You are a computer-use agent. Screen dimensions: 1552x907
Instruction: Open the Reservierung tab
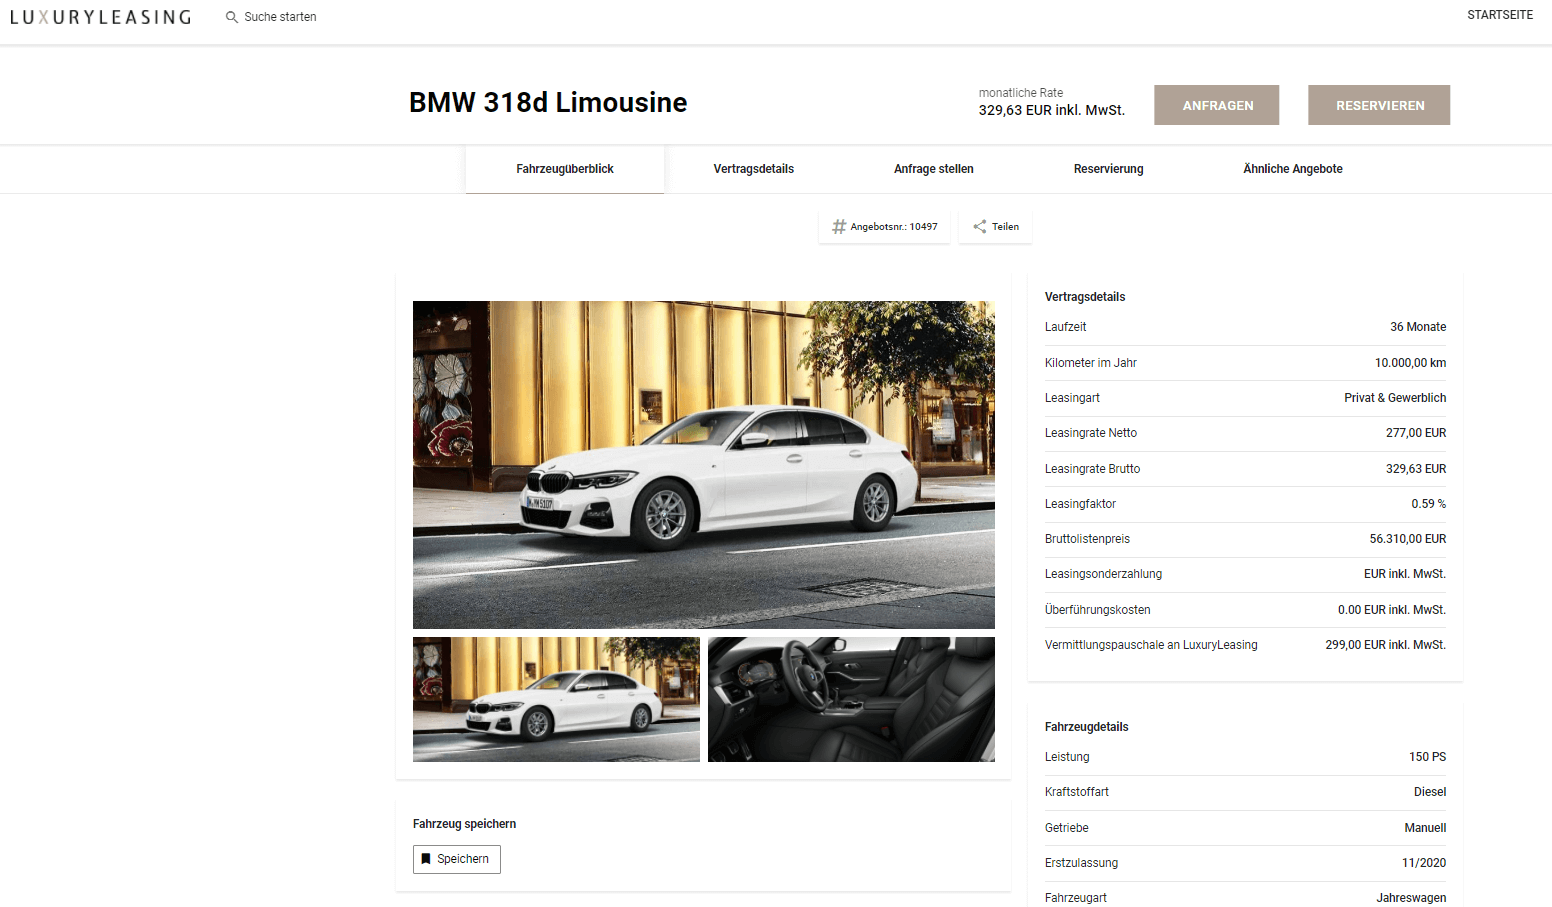[x=1108, y=169]
